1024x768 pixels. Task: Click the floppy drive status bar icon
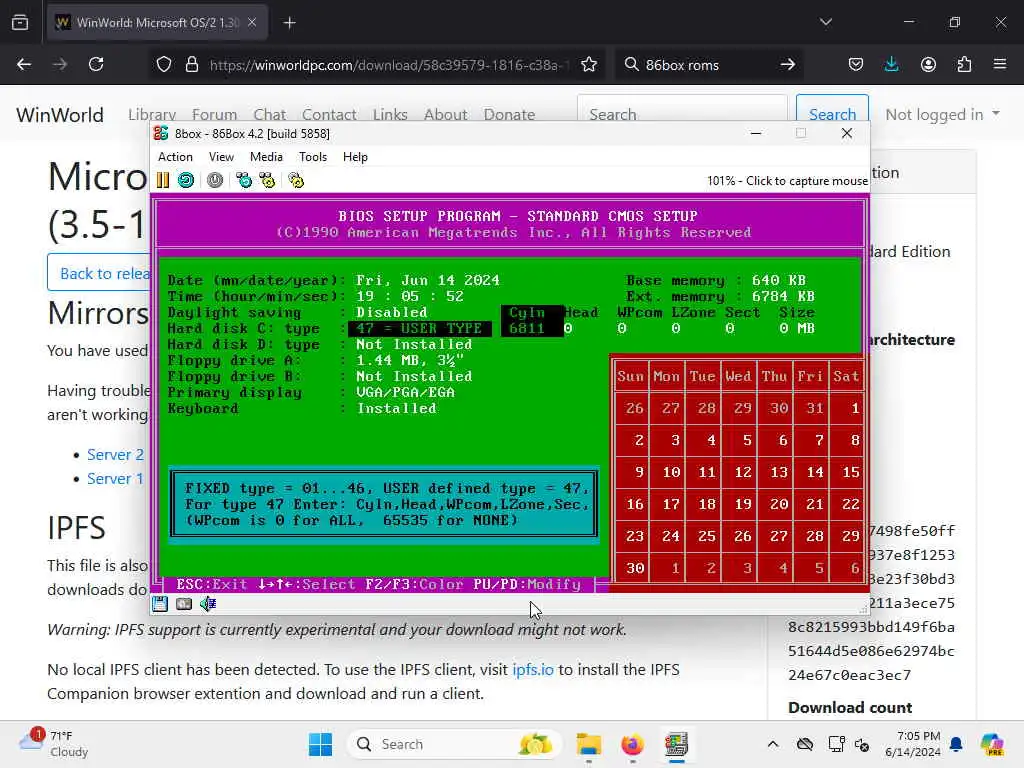[160, 604]
